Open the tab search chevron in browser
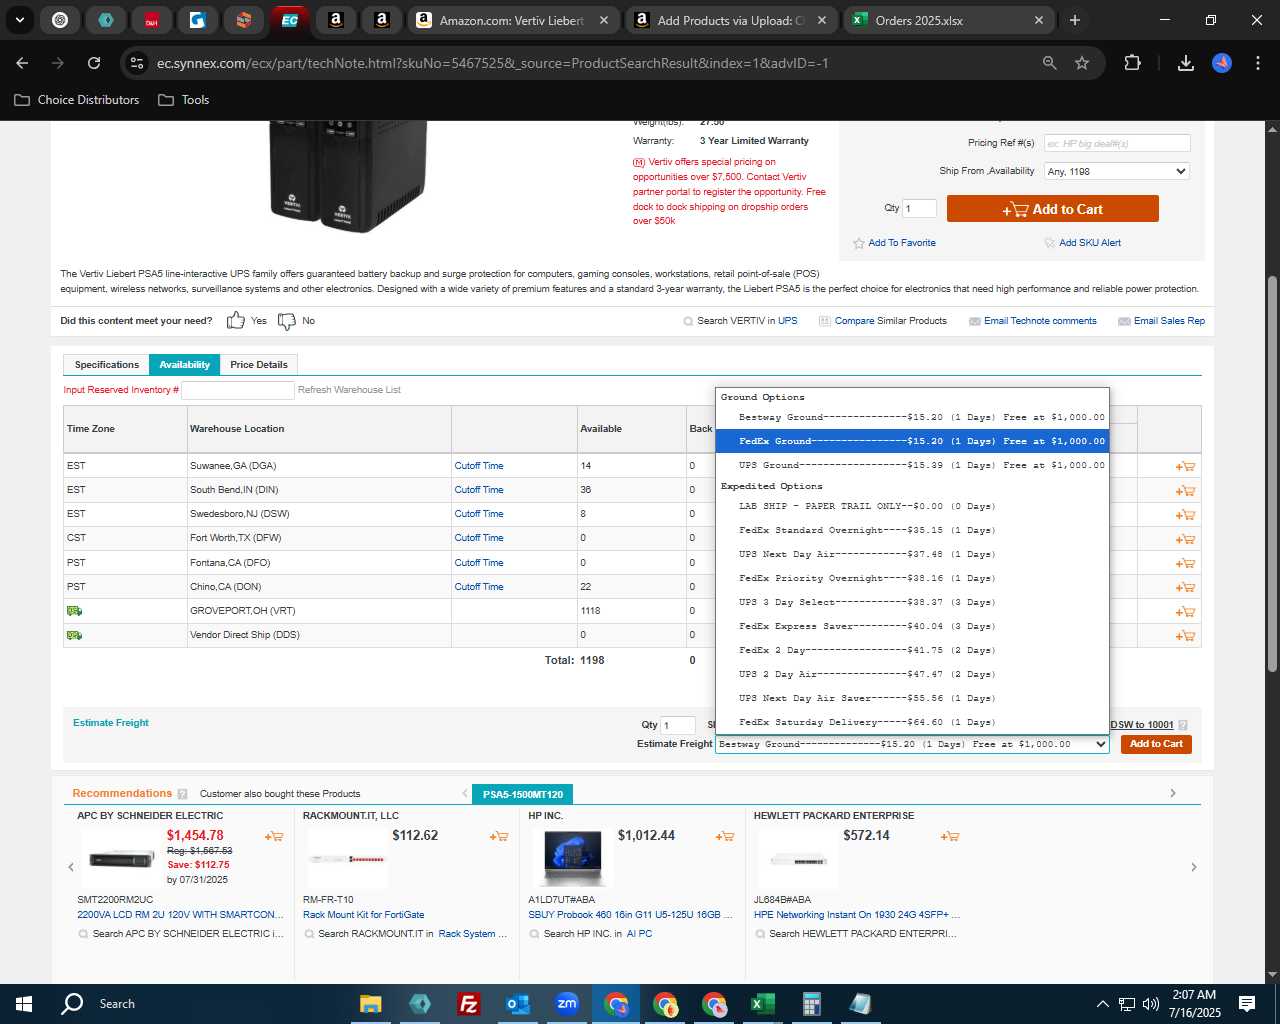Viewport: 1280px width, 1024px height. click(19, 20)
